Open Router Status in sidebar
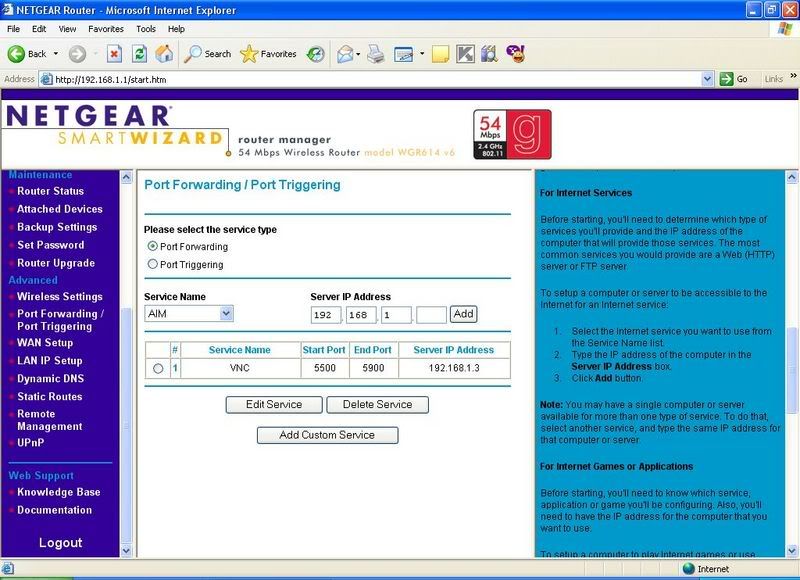Screen dimensions: 800x580 (51, 191)
